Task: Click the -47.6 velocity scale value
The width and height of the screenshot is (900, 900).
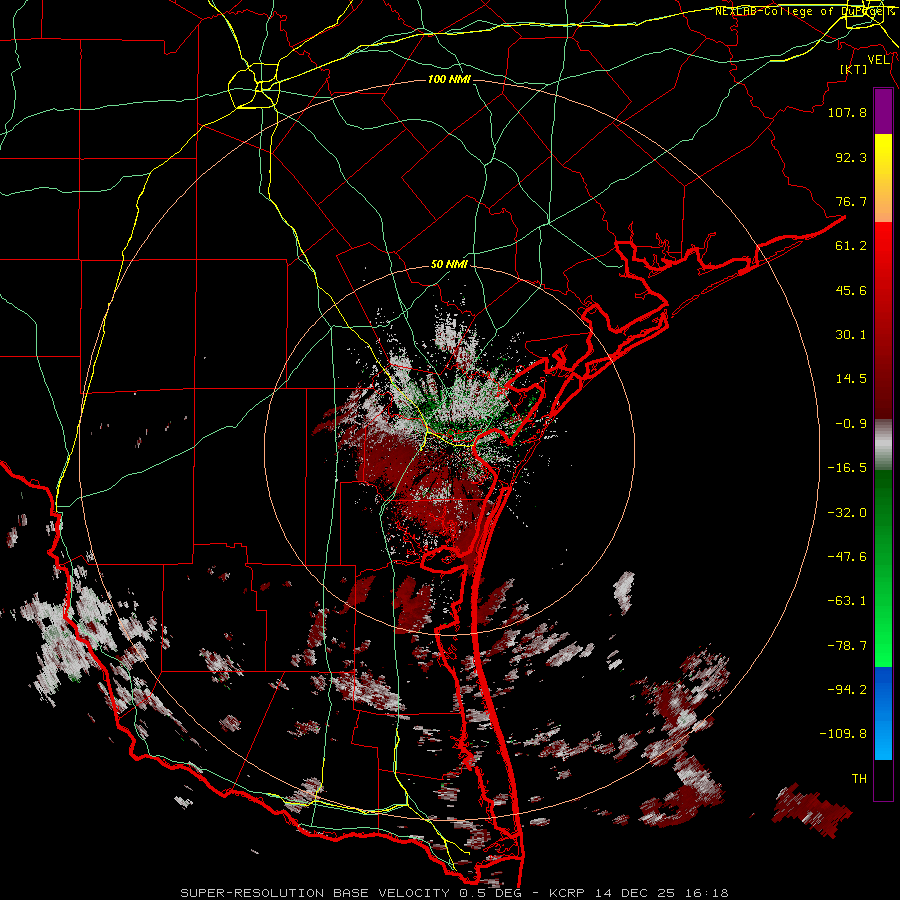Action: click(x=847, y=557)
